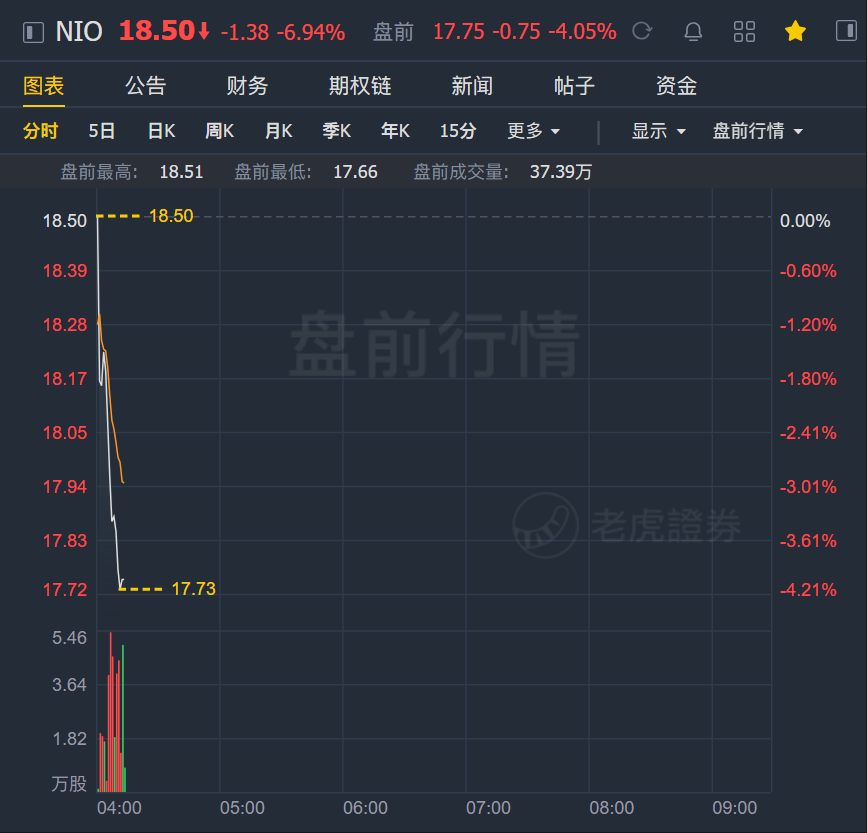The width and height of the screenshot is (867, 833).
Task: Expand the 更多 timeframe dropdown
Action: coord(534,131)
